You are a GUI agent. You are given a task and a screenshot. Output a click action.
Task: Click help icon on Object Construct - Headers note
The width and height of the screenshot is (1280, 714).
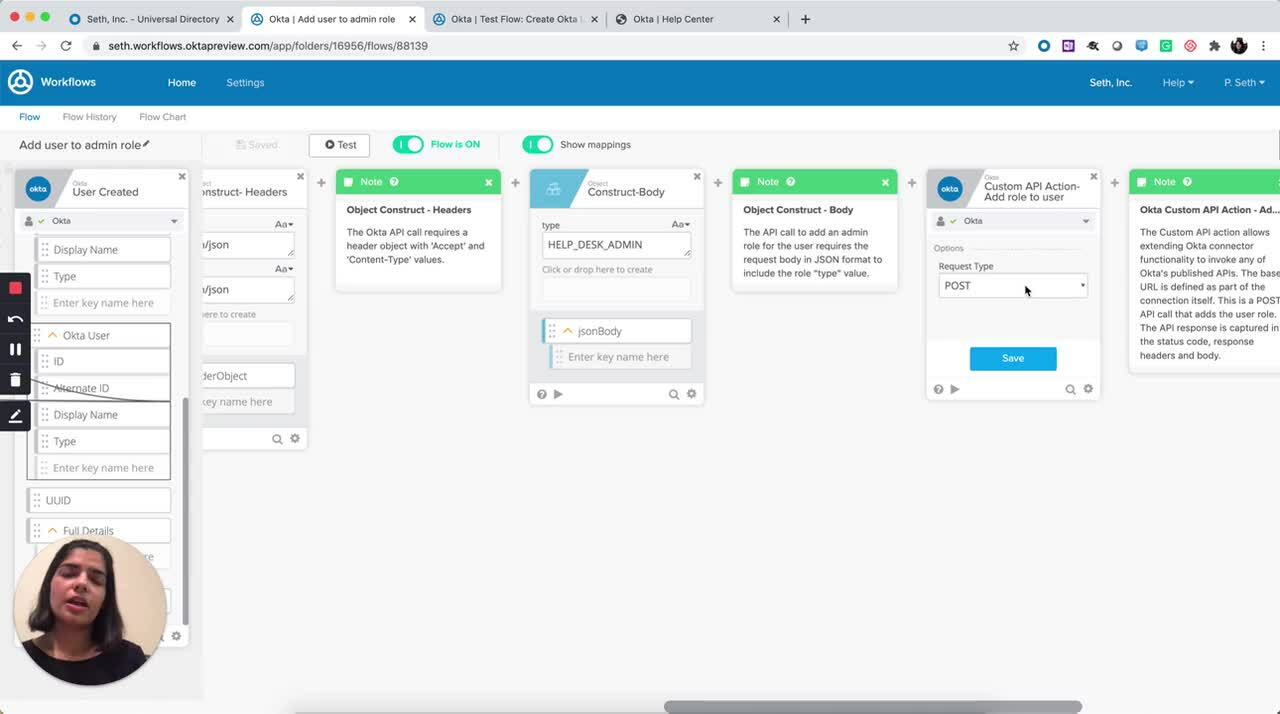(394, 182)
